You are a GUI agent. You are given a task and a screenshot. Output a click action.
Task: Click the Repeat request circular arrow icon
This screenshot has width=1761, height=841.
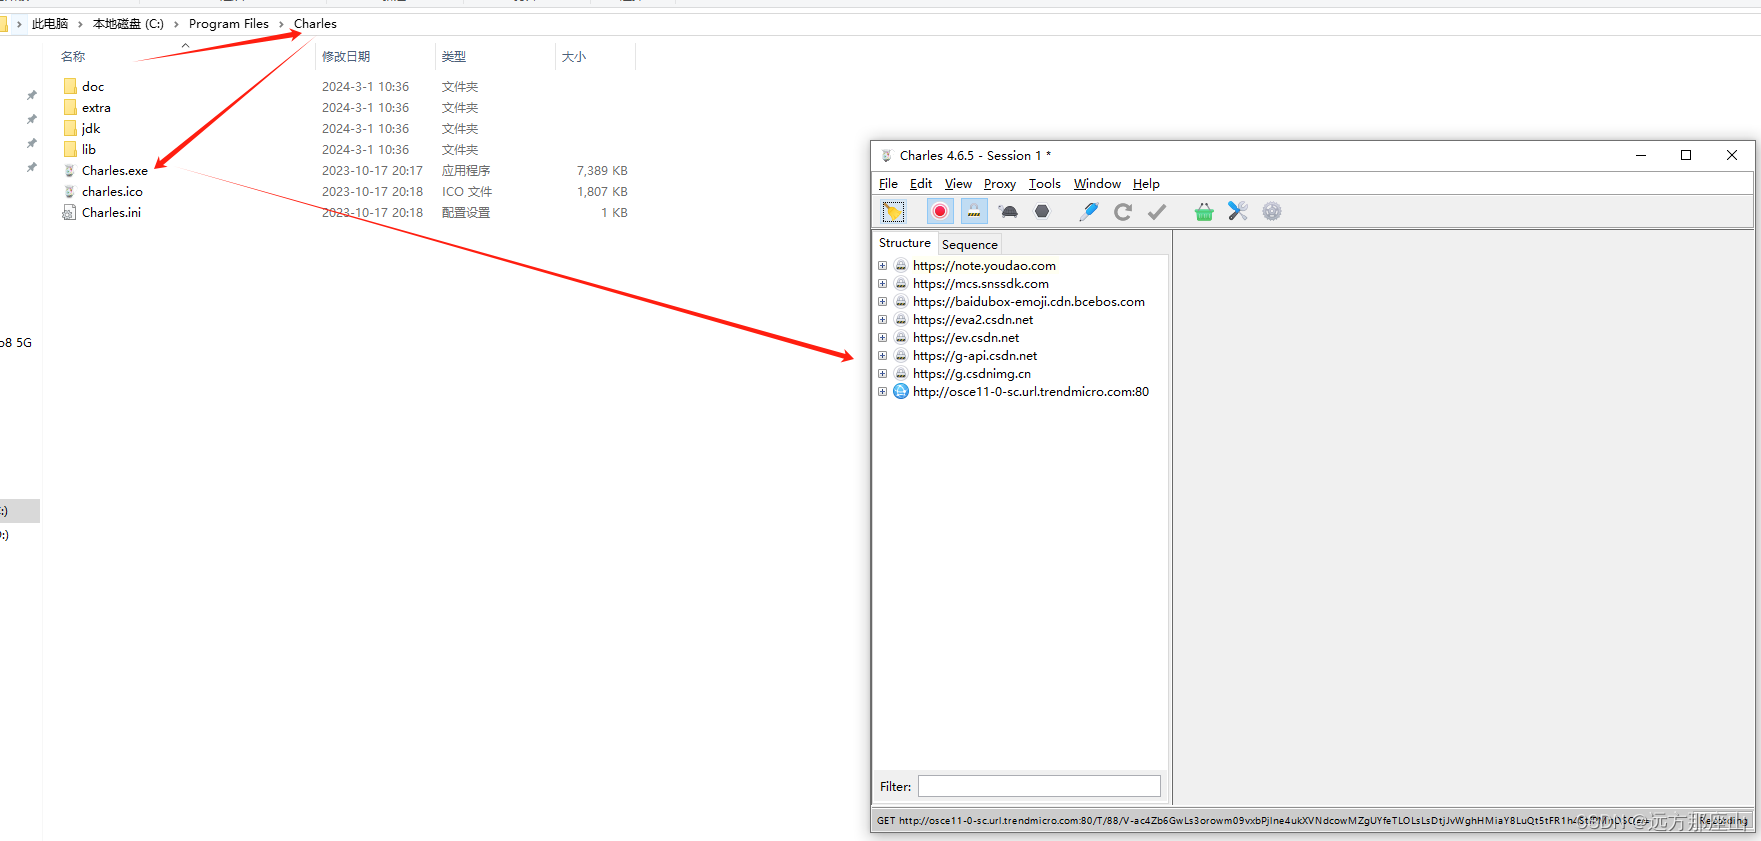pos(1123,211)
